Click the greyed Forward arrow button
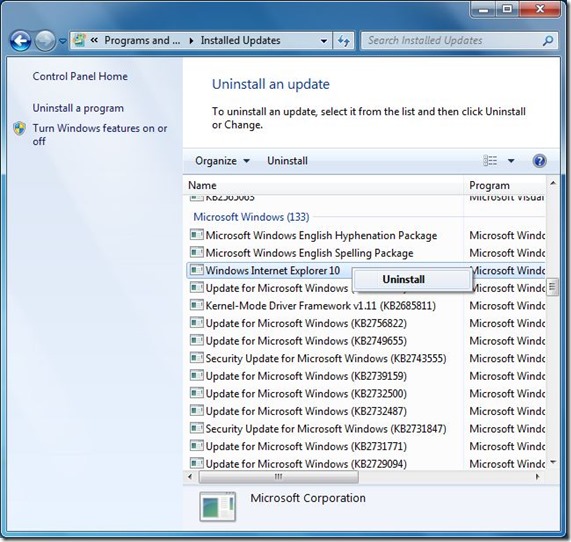The height and width of the screenshot is (542, 571). [45, 41]
